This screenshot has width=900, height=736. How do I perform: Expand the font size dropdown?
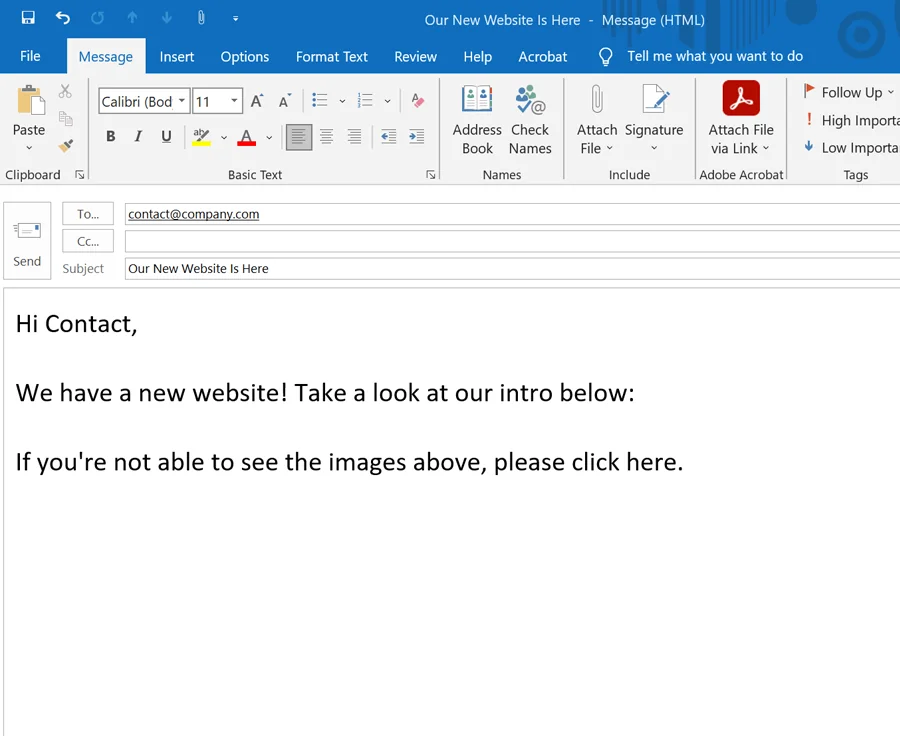(235, 101)
